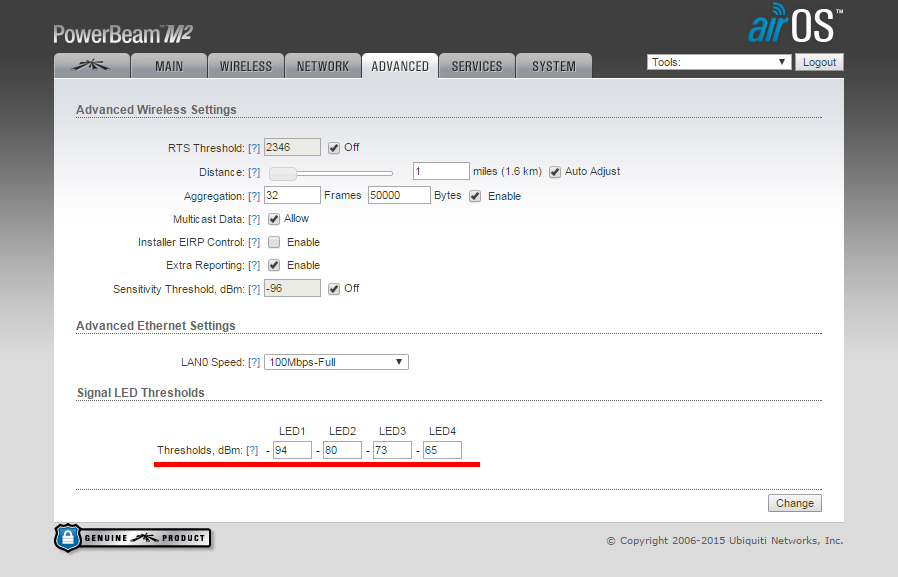Toggle RTS Threshold Off checkbox
Screen dimensions: 898x577
click(x=334, y=148)
